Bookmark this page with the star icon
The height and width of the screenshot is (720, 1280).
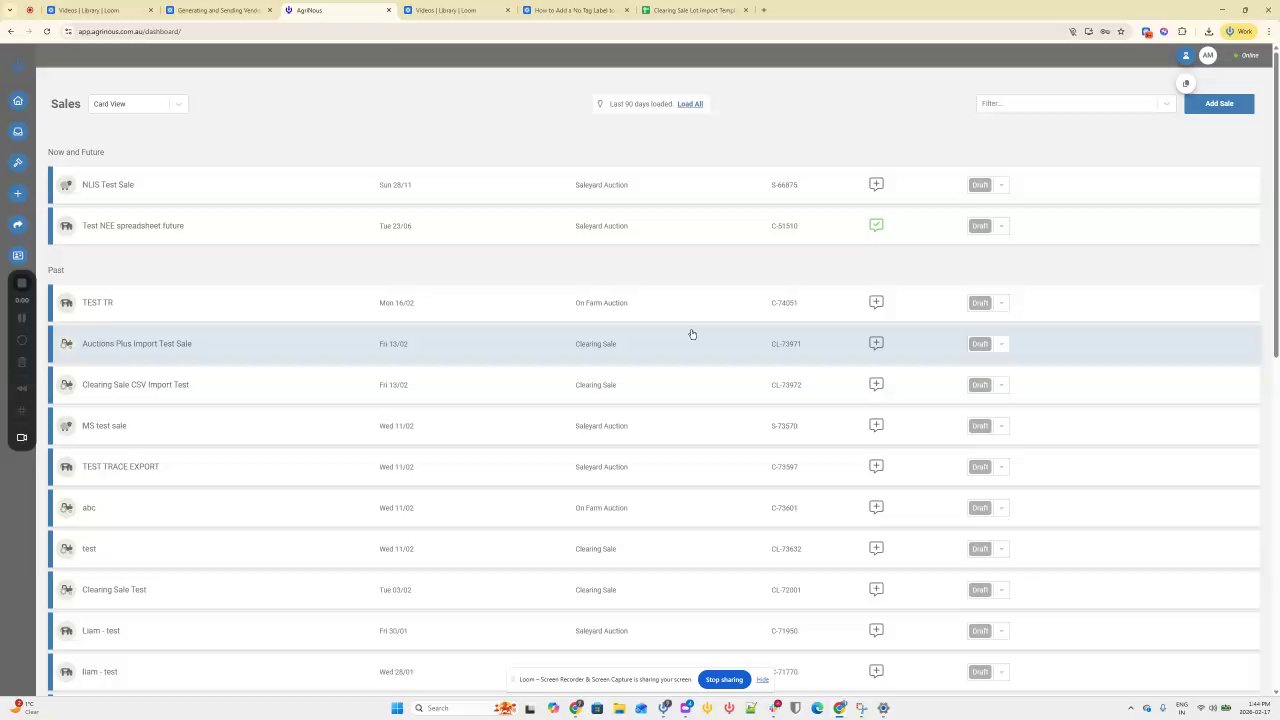tap(1121, 31)
